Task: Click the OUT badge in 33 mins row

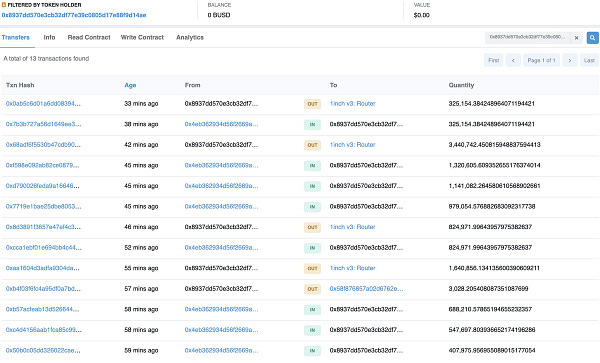Action: click(x=312, y=104)
